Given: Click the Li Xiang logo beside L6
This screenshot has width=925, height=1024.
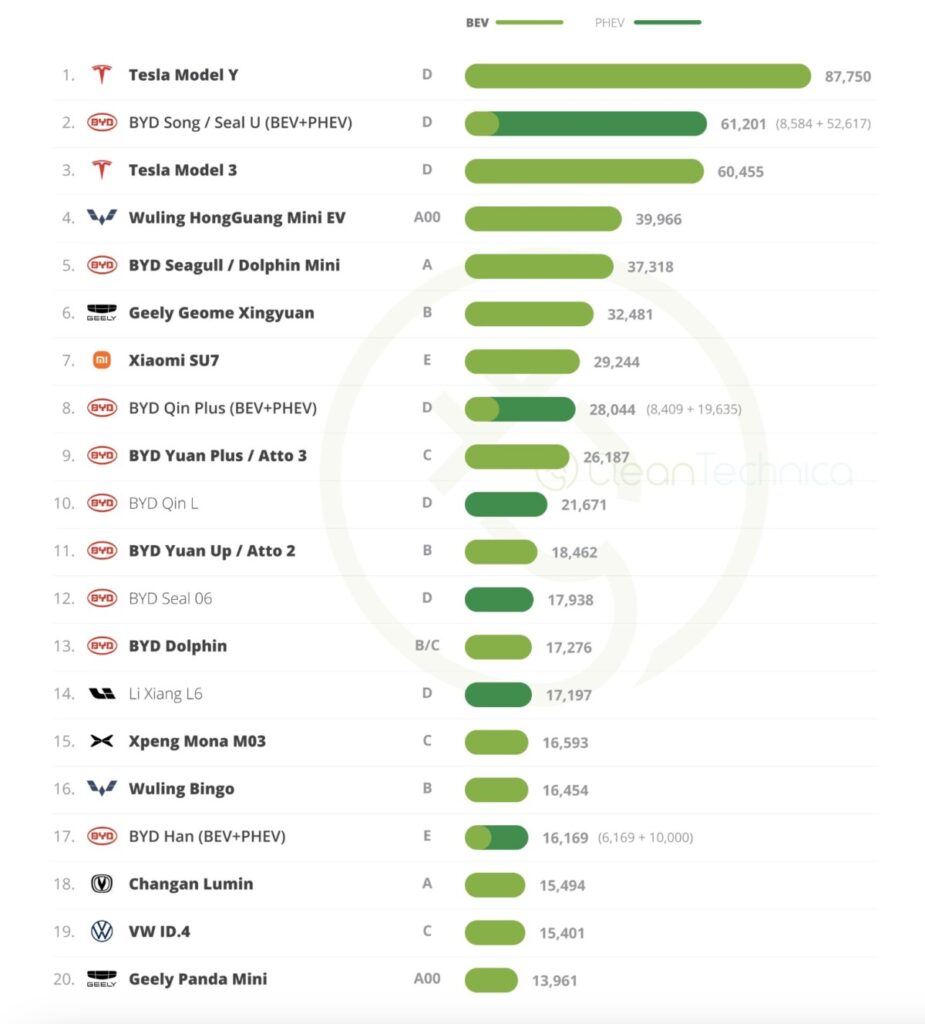Looking at the screenshot, I should (101, 693).
